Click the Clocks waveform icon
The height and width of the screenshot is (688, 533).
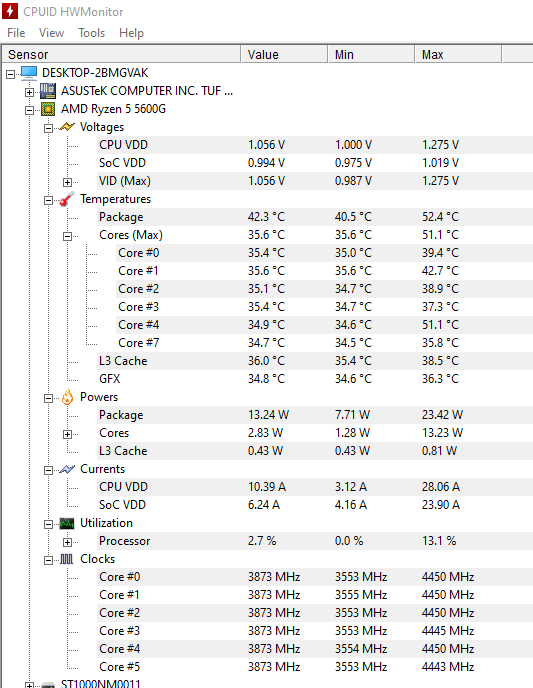[67, 559]
